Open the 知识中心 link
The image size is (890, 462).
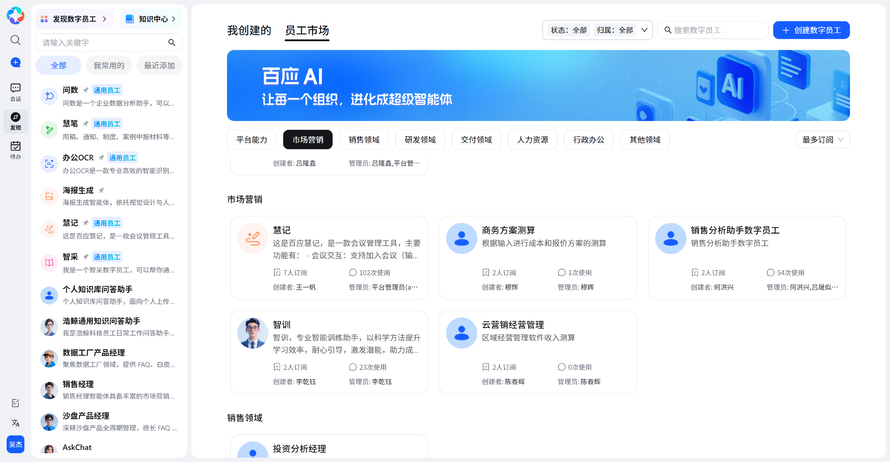[150, 19]
